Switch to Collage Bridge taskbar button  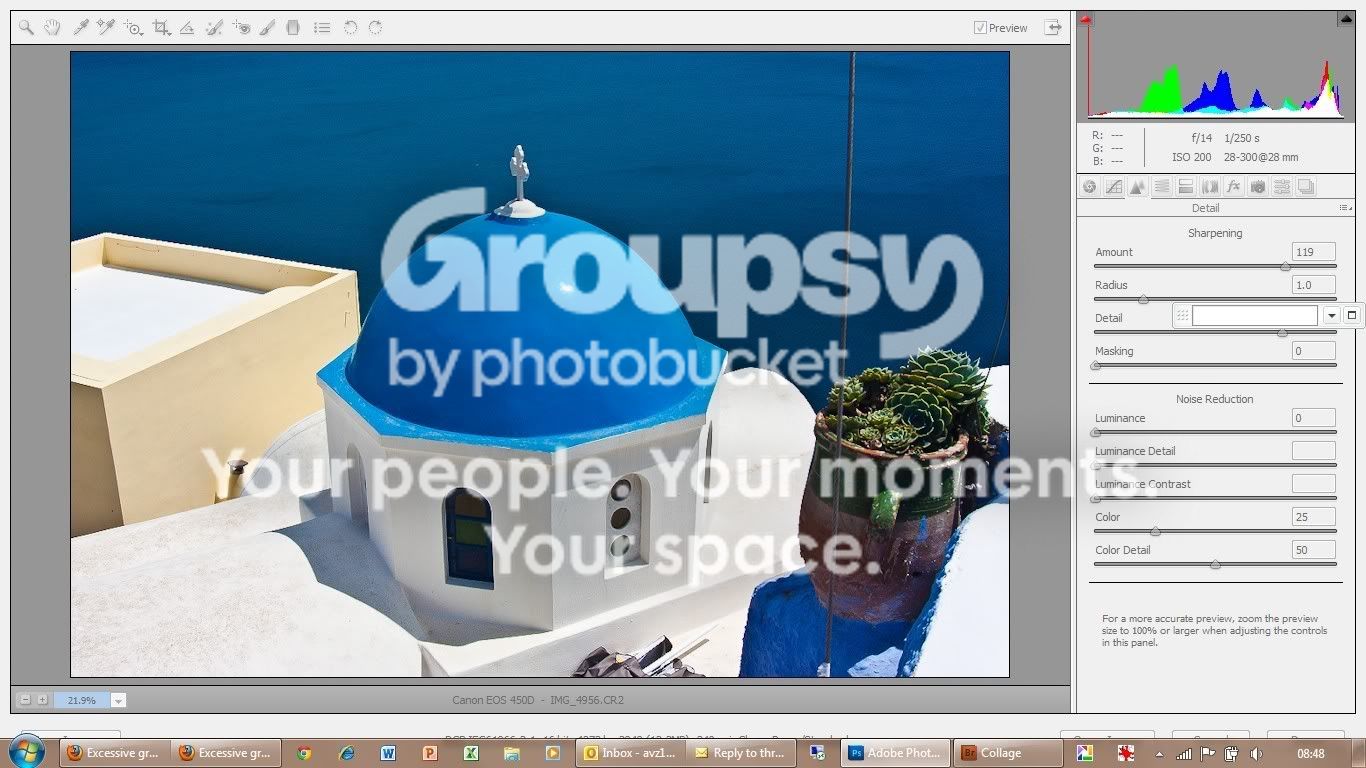(1008, 753)
